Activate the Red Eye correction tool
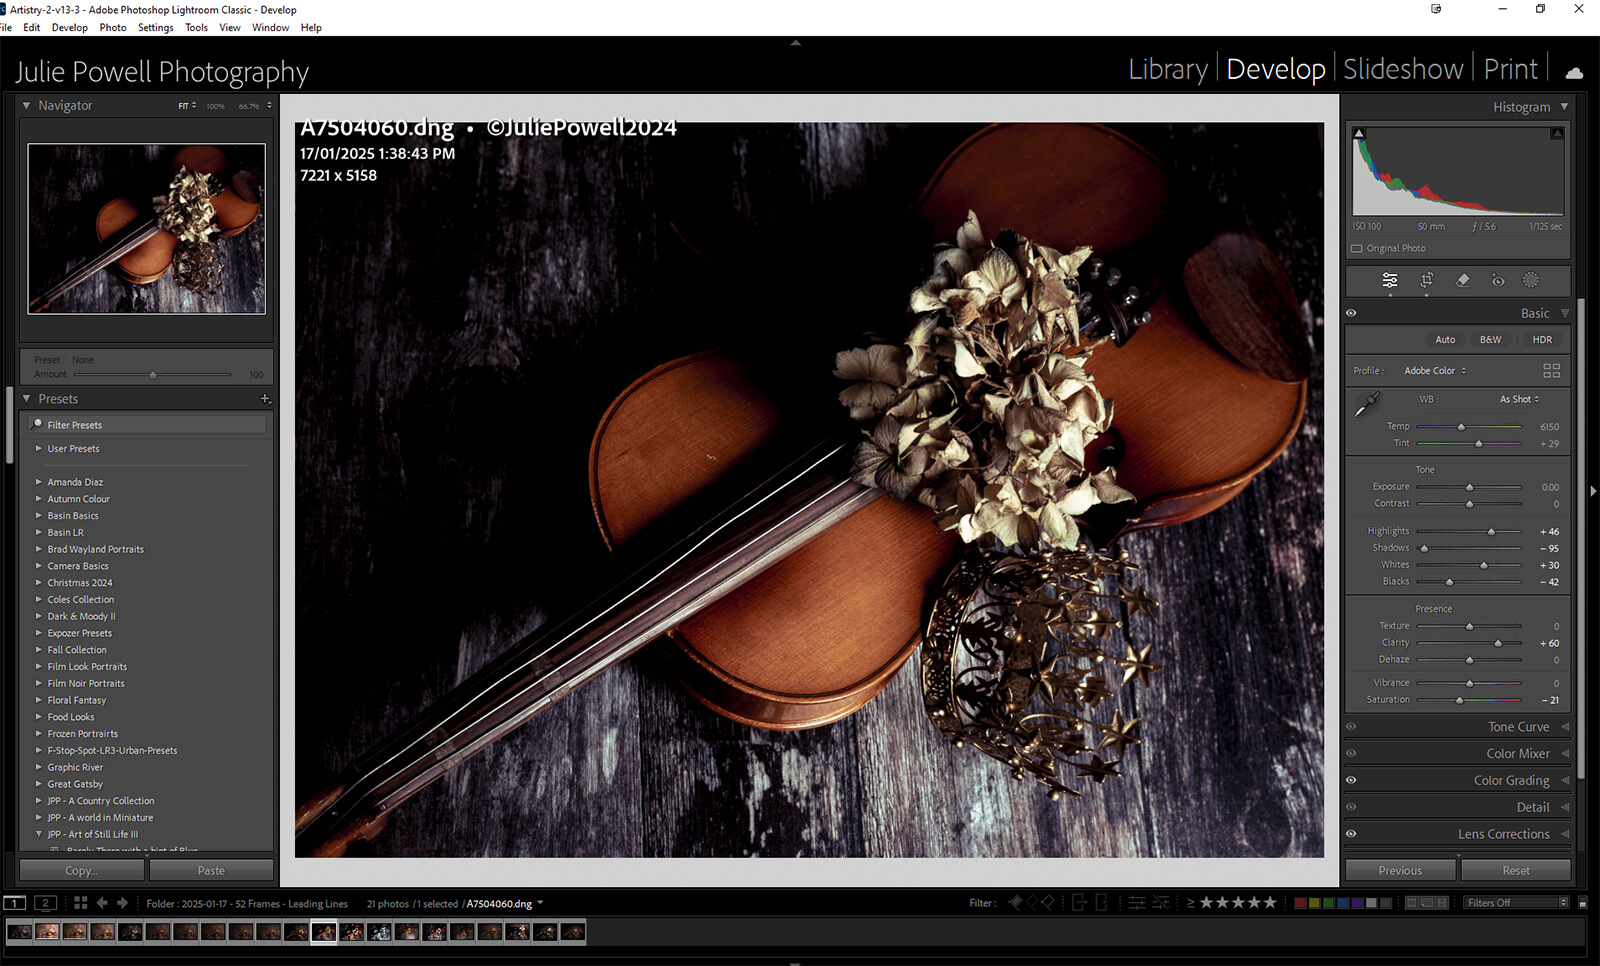 click(1497, 281)
